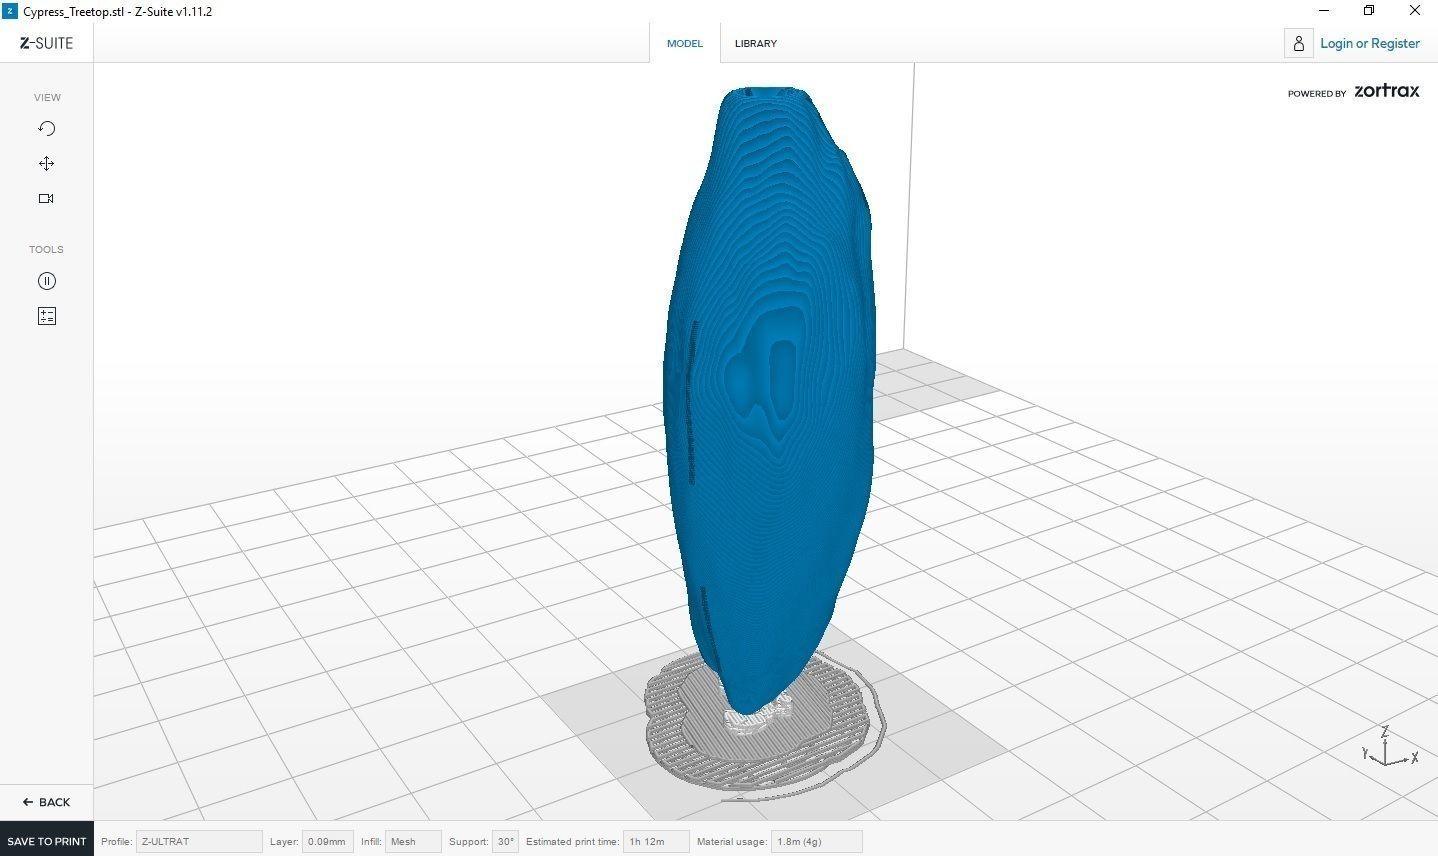Image resolution: width=1438 pixels, height=856 pixels.
Task: Open the Infill Mesh selector
Action: click(412, 841)
